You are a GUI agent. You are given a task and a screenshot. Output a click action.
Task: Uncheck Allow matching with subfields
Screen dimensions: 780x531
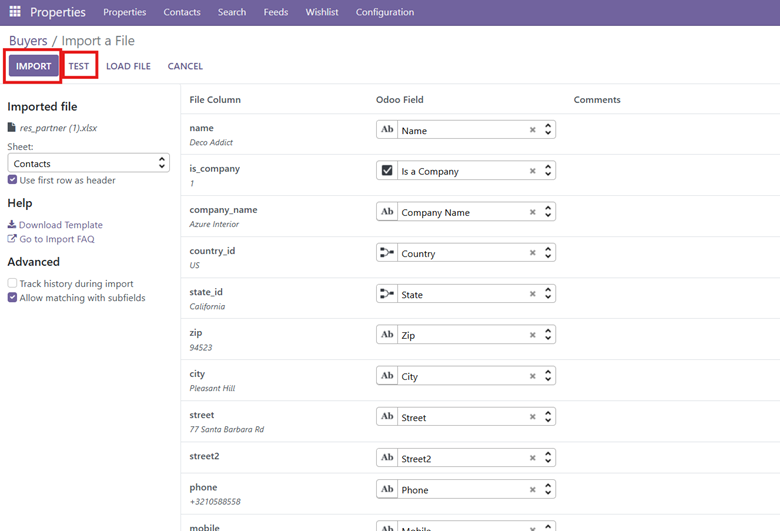(12, 298)
